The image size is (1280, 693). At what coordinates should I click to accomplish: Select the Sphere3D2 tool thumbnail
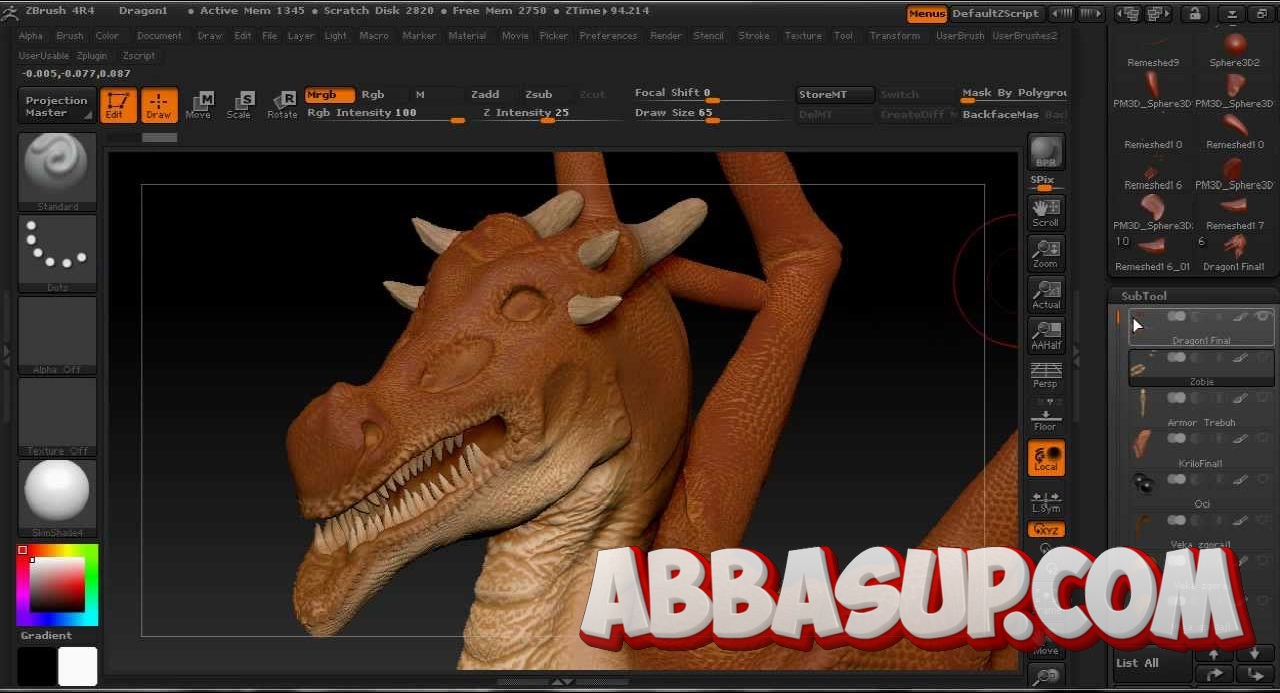(x=1235, y=50)
